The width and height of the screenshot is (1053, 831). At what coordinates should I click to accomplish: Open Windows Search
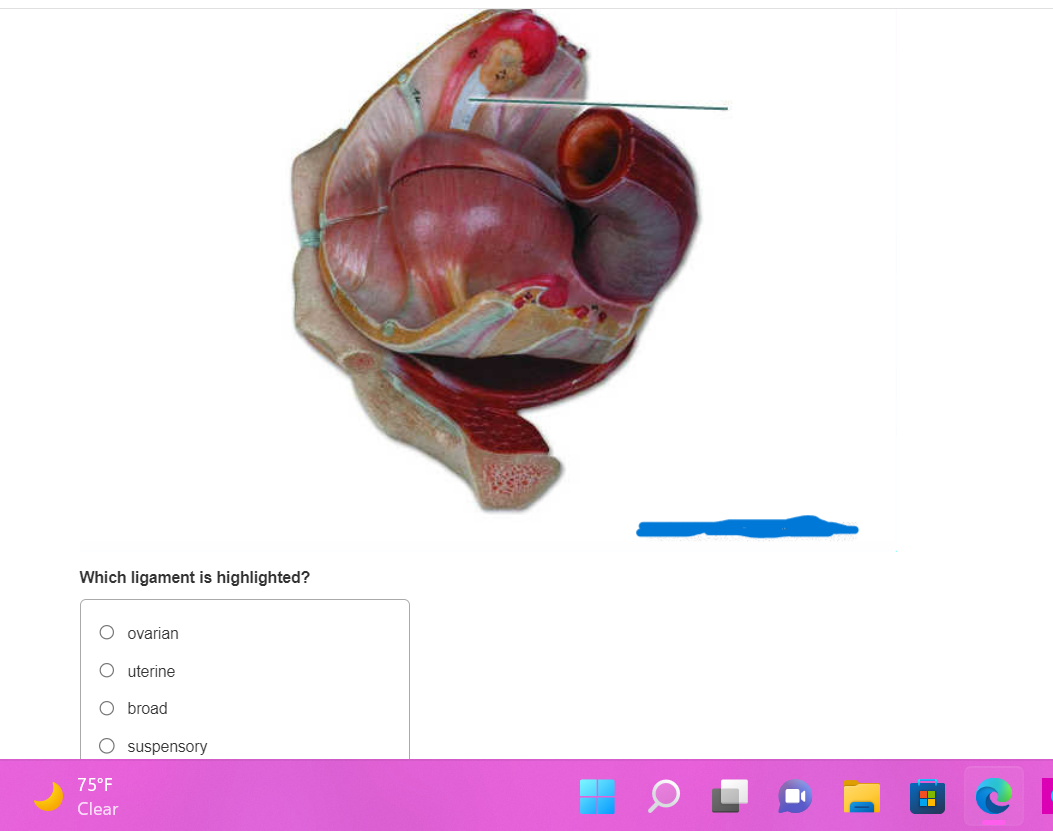662,797
